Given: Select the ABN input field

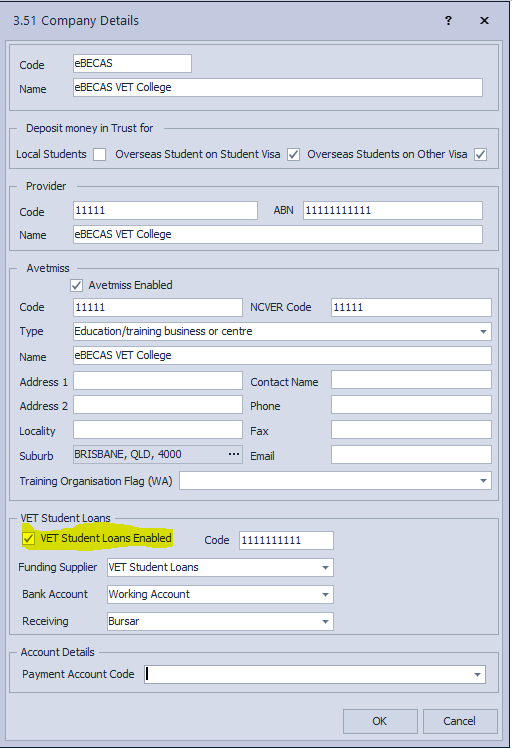Looking at the screenshot, I should [393, 211].
